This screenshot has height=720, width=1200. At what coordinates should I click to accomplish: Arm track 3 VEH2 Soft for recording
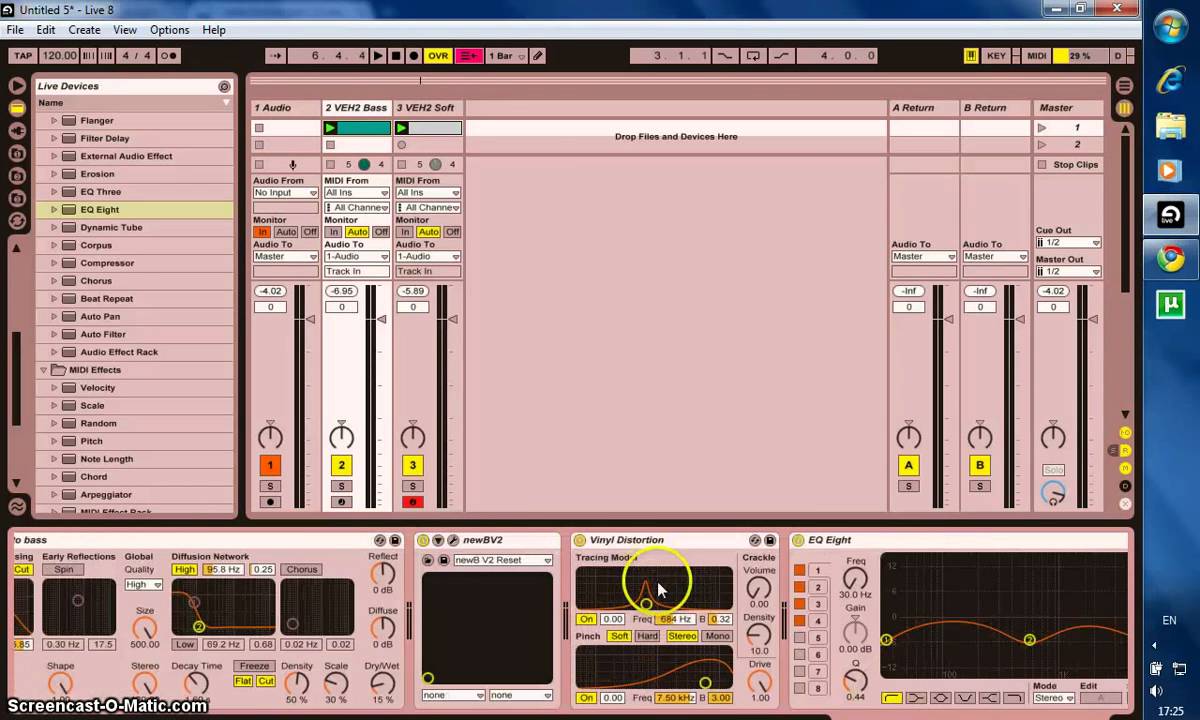point(412,502)
